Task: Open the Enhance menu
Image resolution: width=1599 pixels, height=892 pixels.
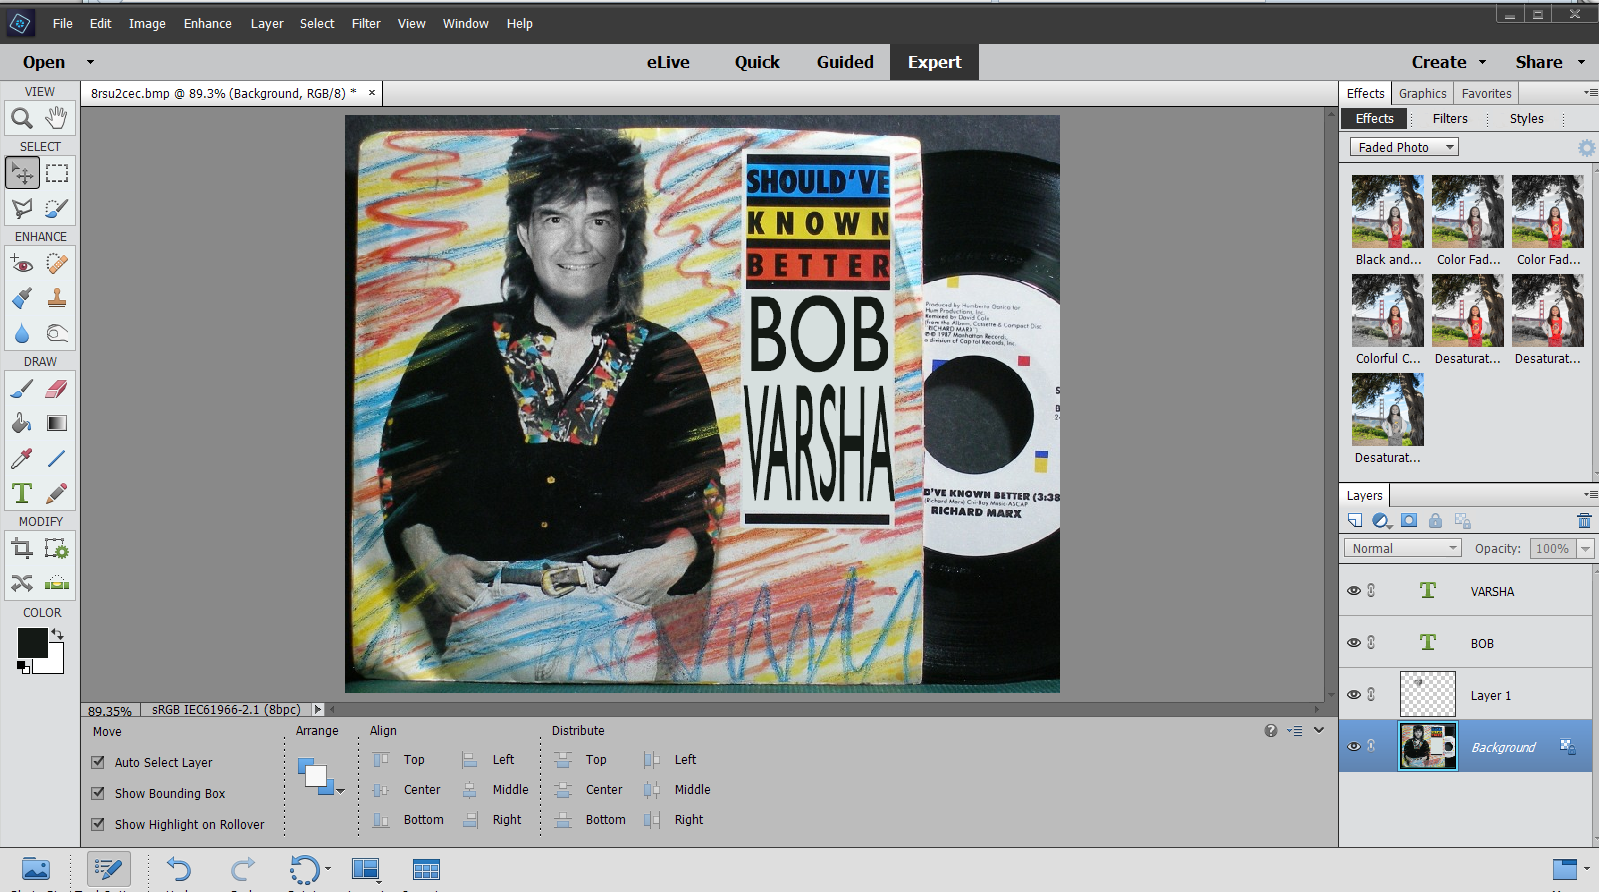Action: point(207,23)
